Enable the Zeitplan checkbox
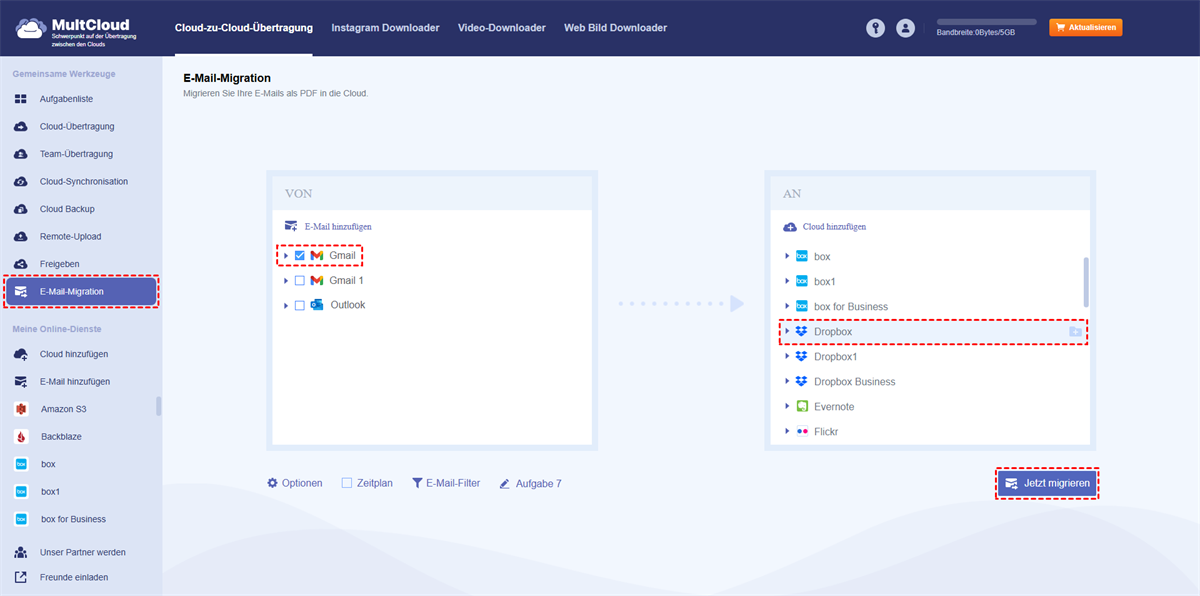 click(347, 483)
